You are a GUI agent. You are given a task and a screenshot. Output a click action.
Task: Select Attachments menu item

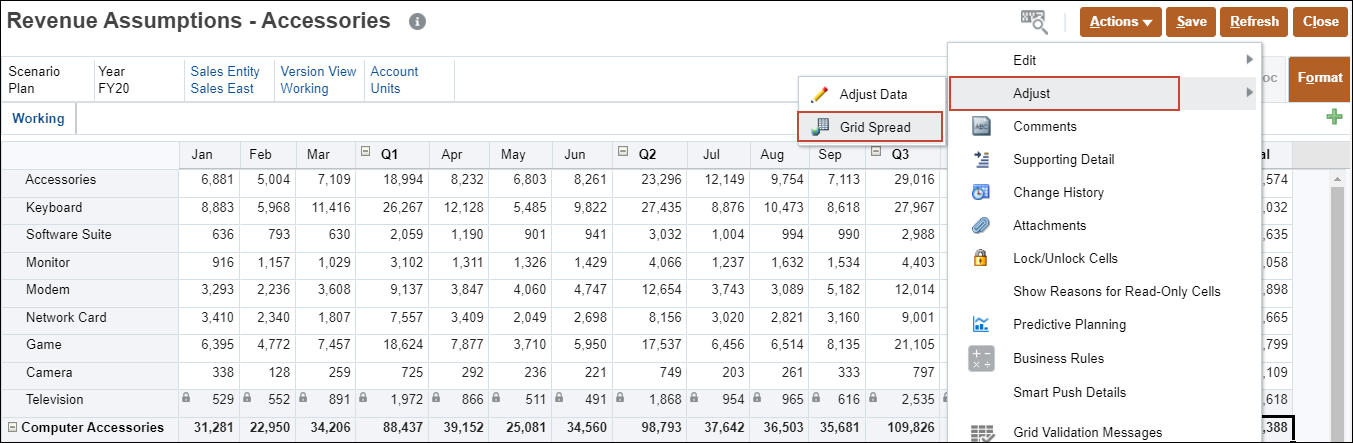(x=1049, y=226)
